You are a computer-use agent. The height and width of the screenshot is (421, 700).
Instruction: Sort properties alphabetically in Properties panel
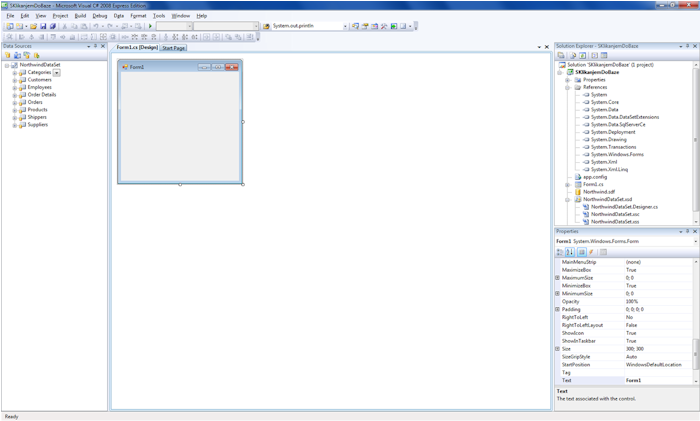(570, 252)
